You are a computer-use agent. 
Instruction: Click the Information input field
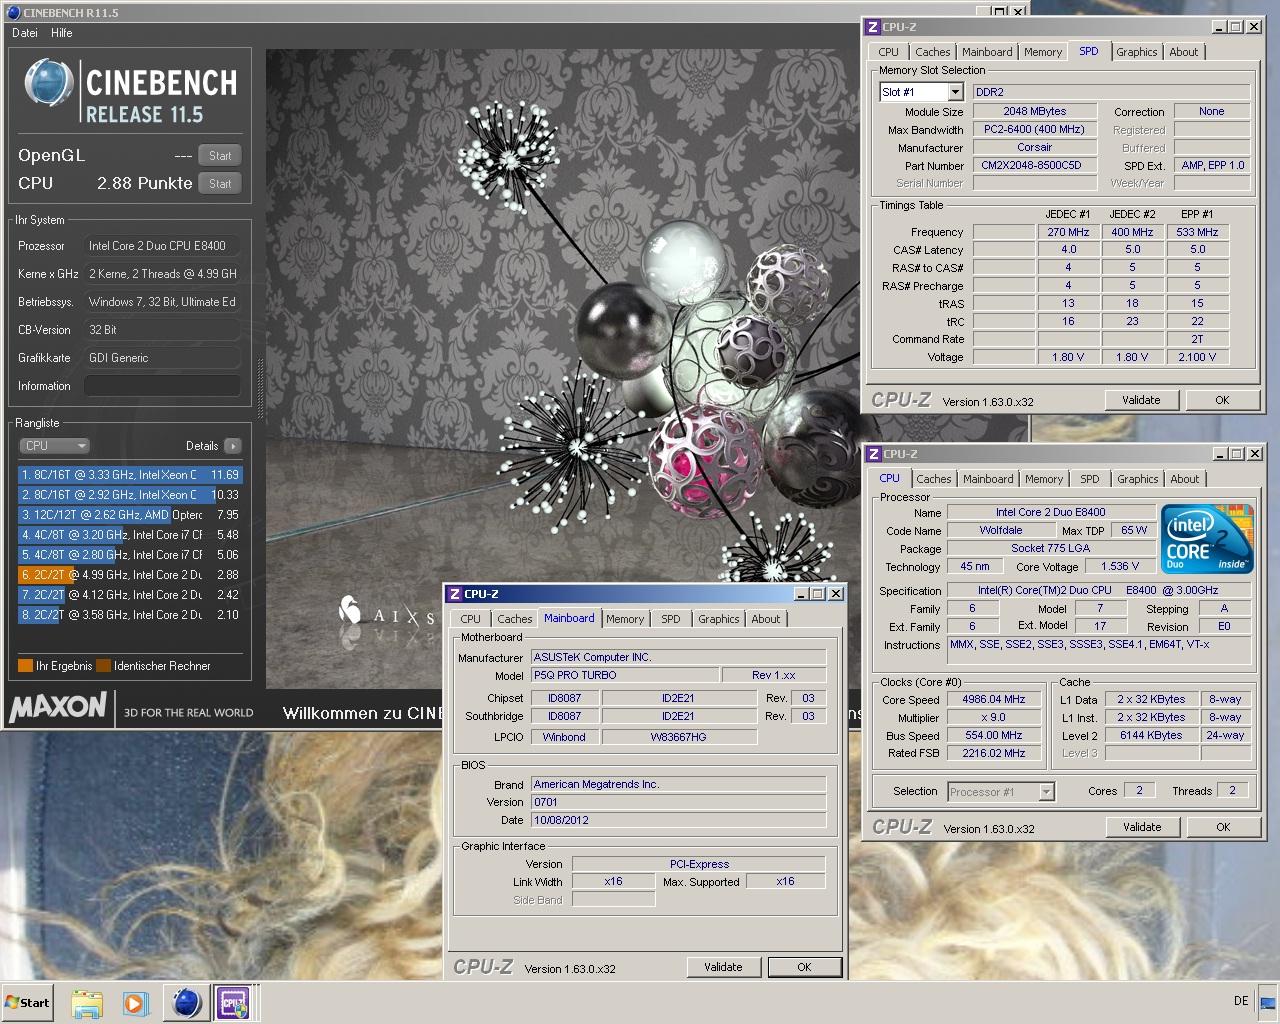[162, 386]
